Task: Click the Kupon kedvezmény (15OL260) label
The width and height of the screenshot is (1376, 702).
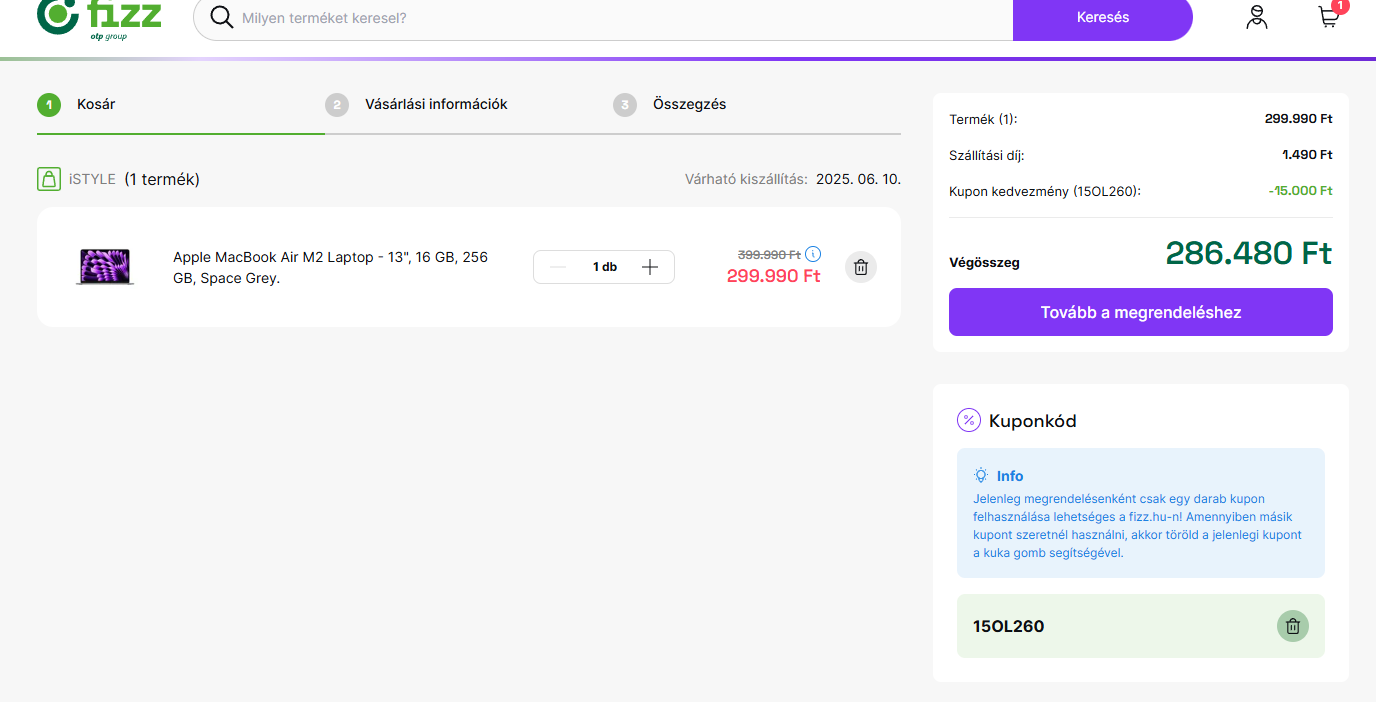Action: tap(1045, 191)
